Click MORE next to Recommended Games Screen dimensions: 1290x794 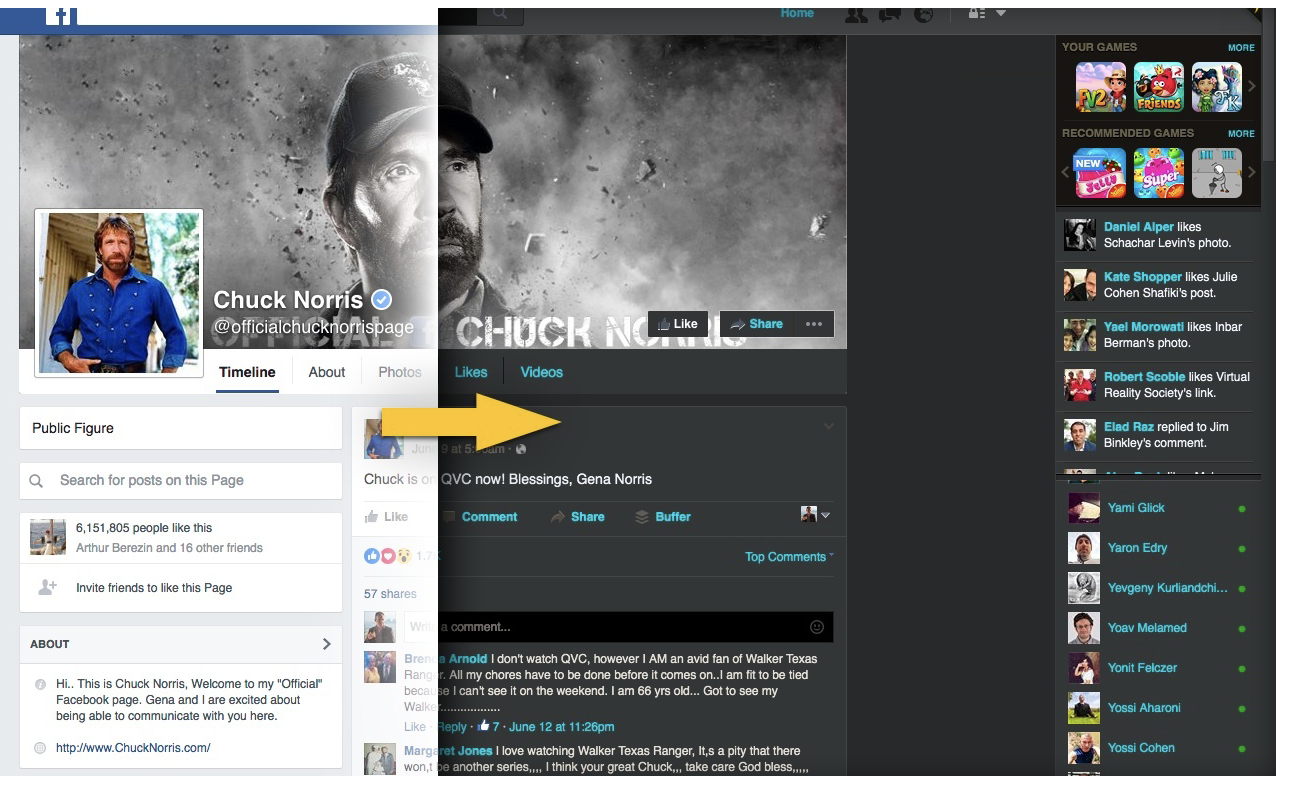pyautogui.click(x=1241, y=133)
